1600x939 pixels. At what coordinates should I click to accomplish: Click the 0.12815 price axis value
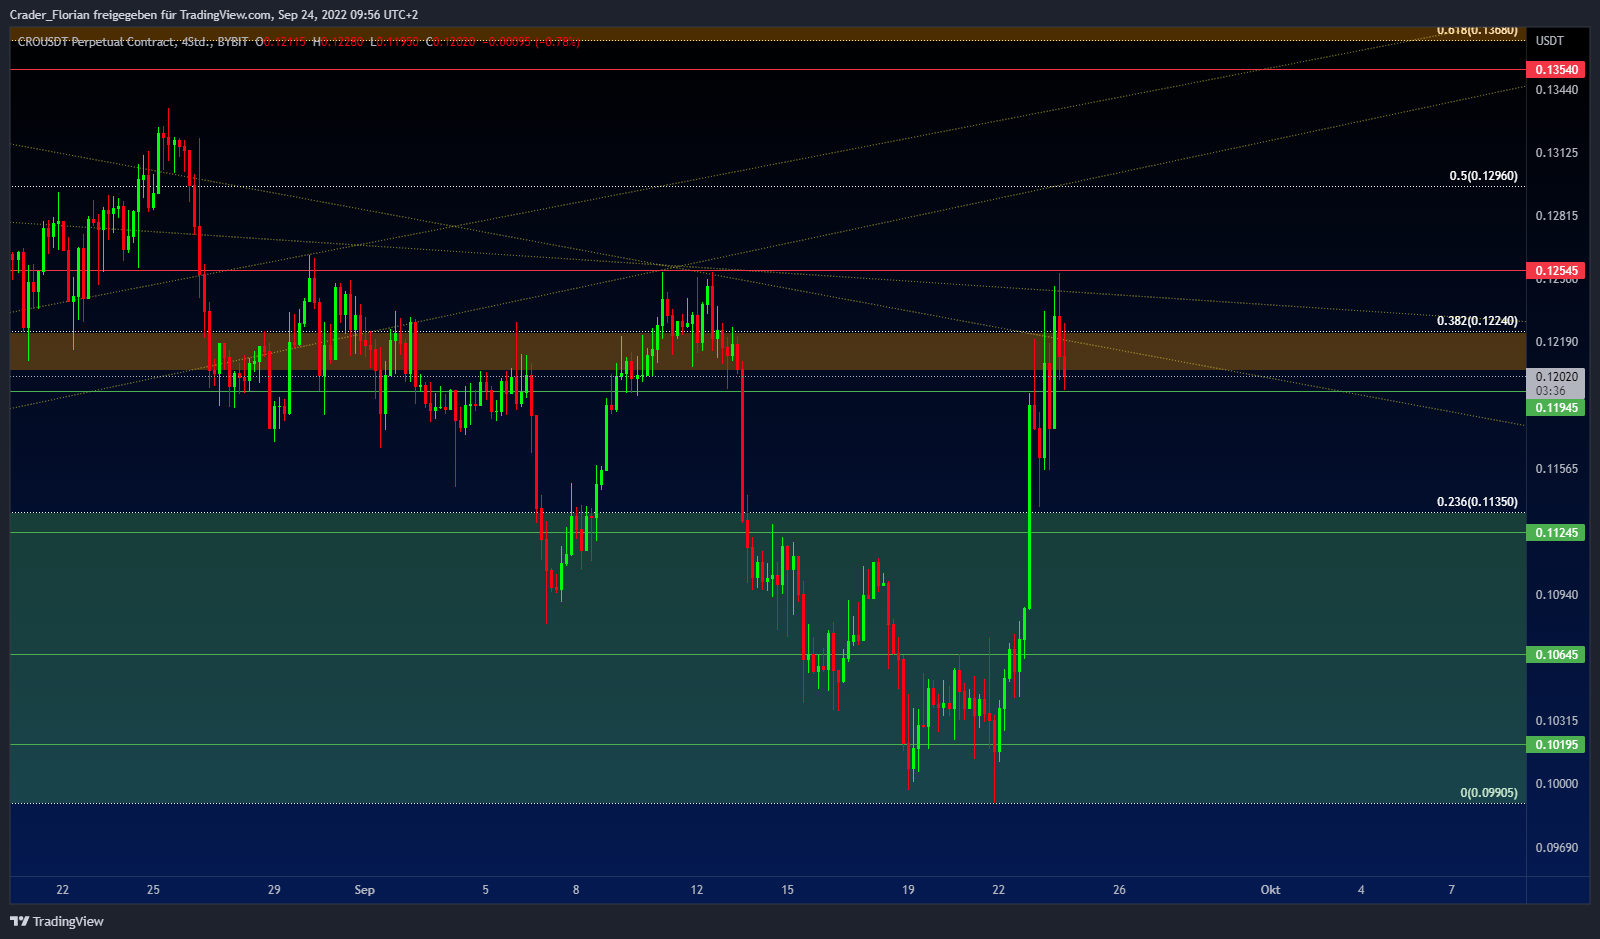tap(1557, 216)
